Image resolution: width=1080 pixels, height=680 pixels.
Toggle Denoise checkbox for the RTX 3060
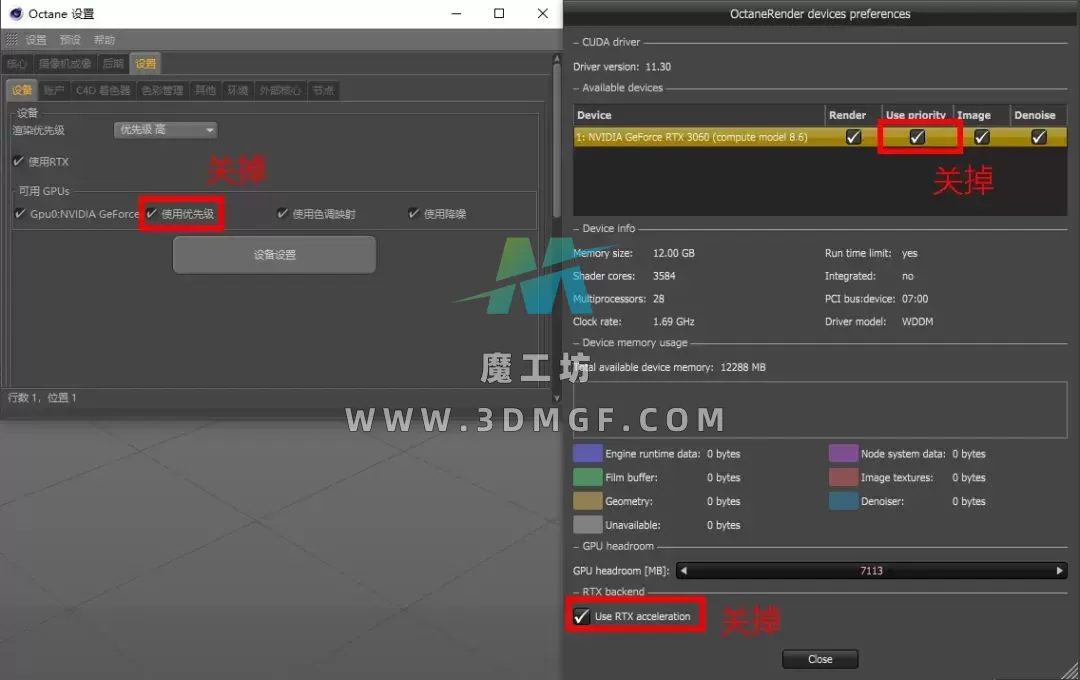pos(1039,137)
